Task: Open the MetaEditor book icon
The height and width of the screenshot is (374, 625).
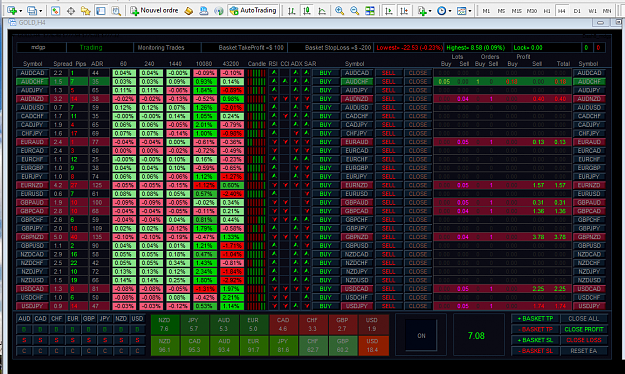Action: click(x=189, y=11)
